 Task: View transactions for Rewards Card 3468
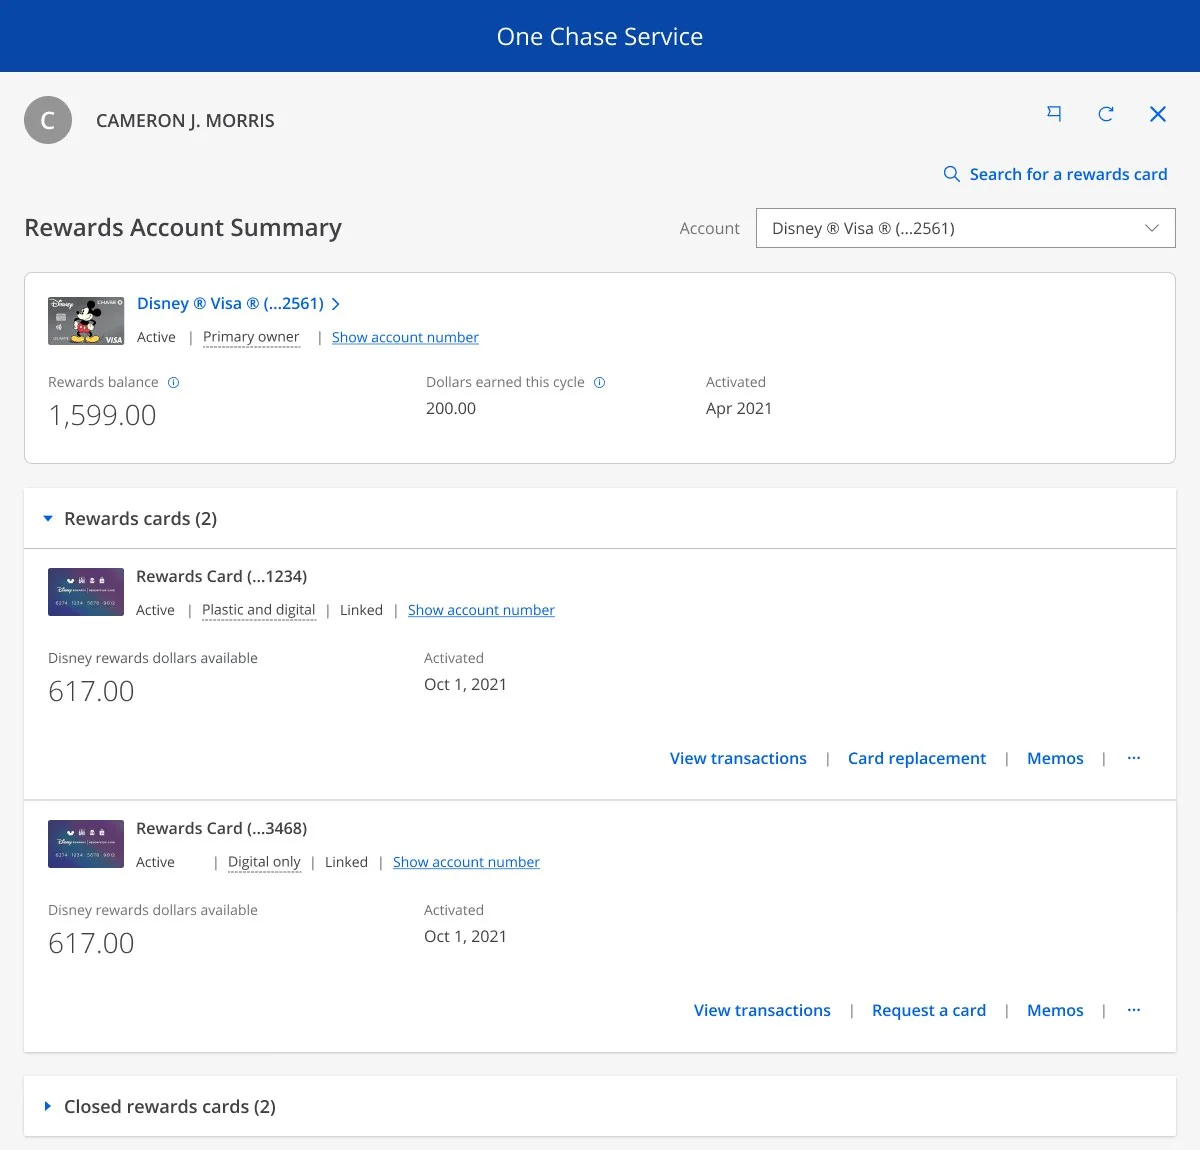tap(762, 1010)
